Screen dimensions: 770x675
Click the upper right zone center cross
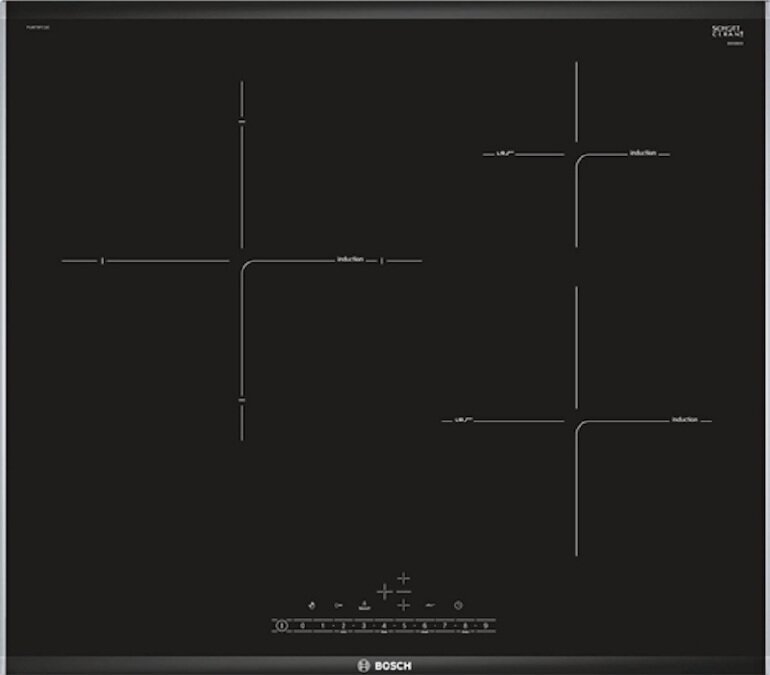point(576,154)
